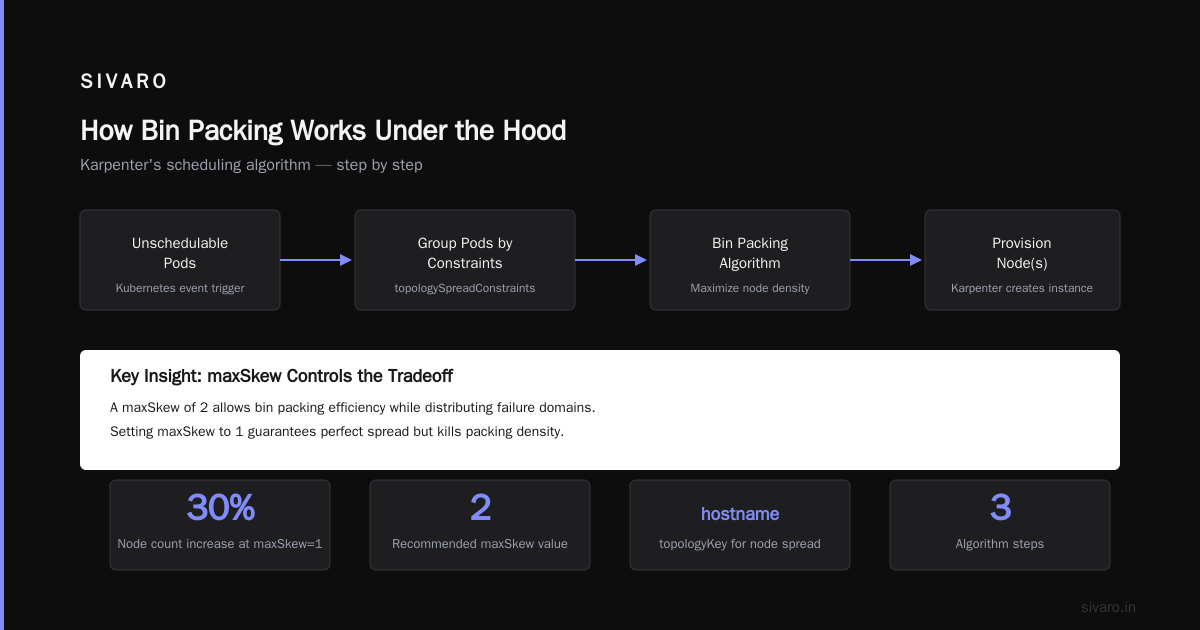Image resolution: width=1200 pixels, height=630 pixels.
Task: Click the 30% node count stat card
Action: [x=220, y=525]
